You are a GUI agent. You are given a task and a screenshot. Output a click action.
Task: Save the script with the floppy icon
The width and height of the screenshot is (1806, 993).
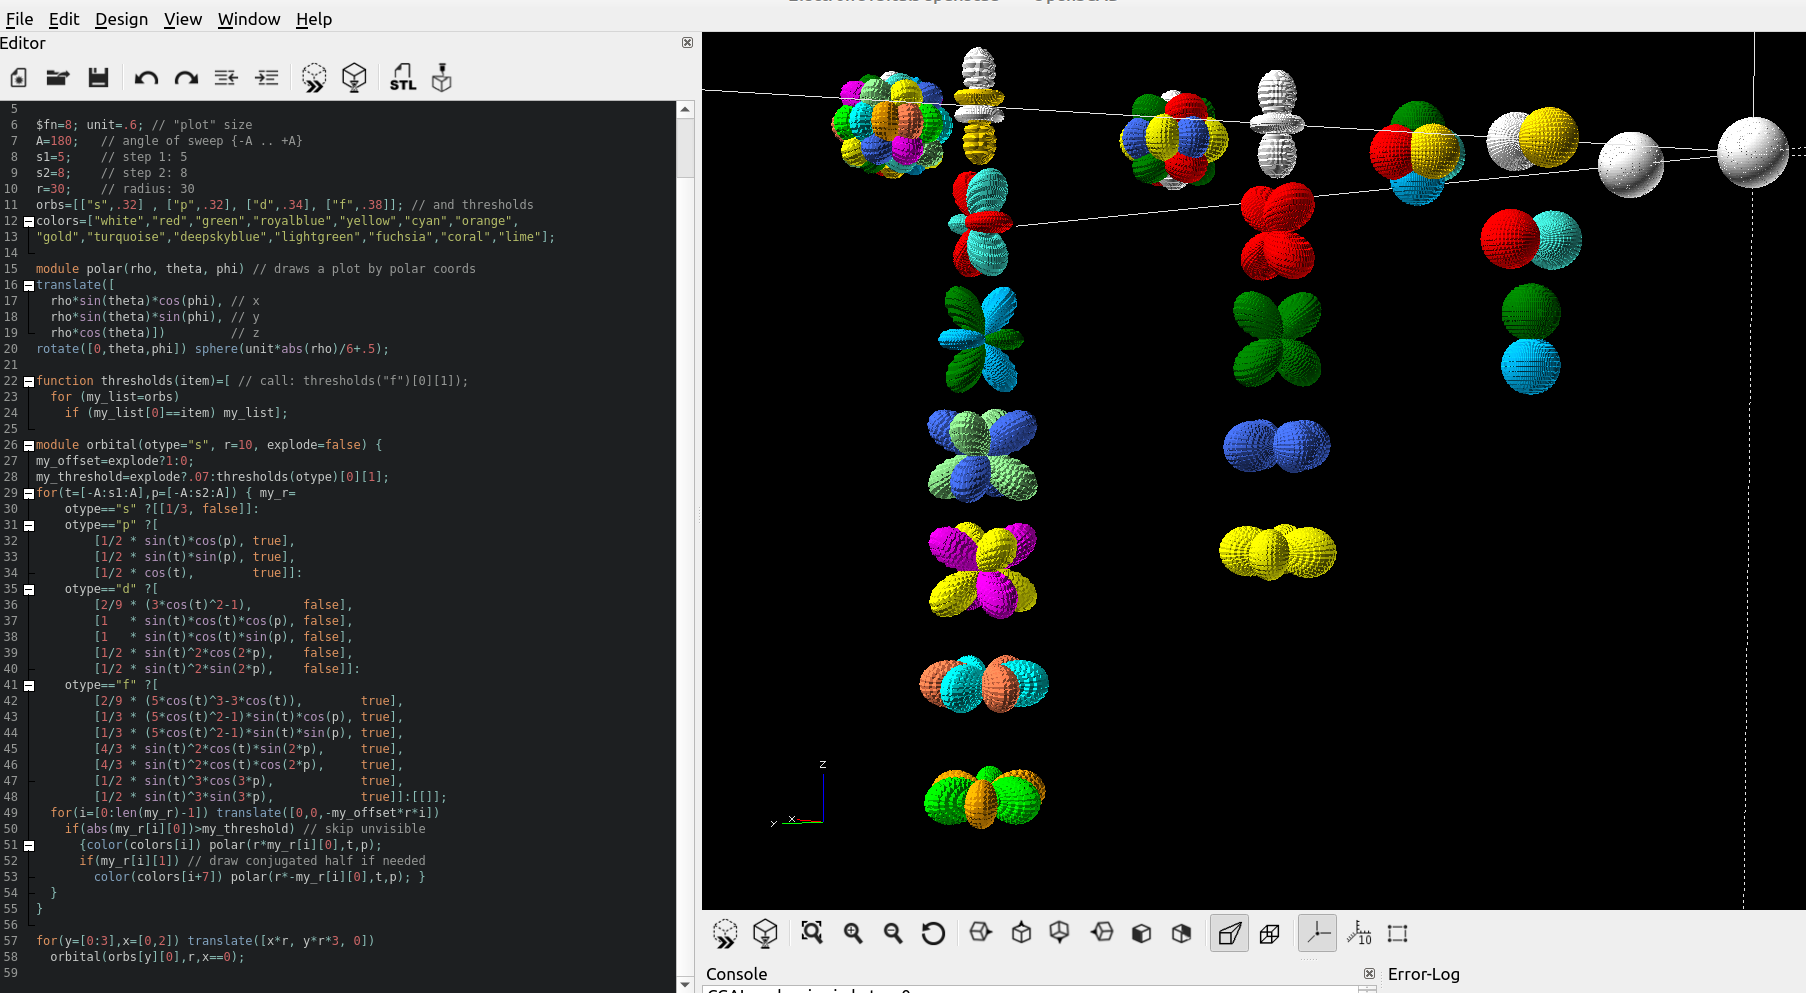[98, 78]
